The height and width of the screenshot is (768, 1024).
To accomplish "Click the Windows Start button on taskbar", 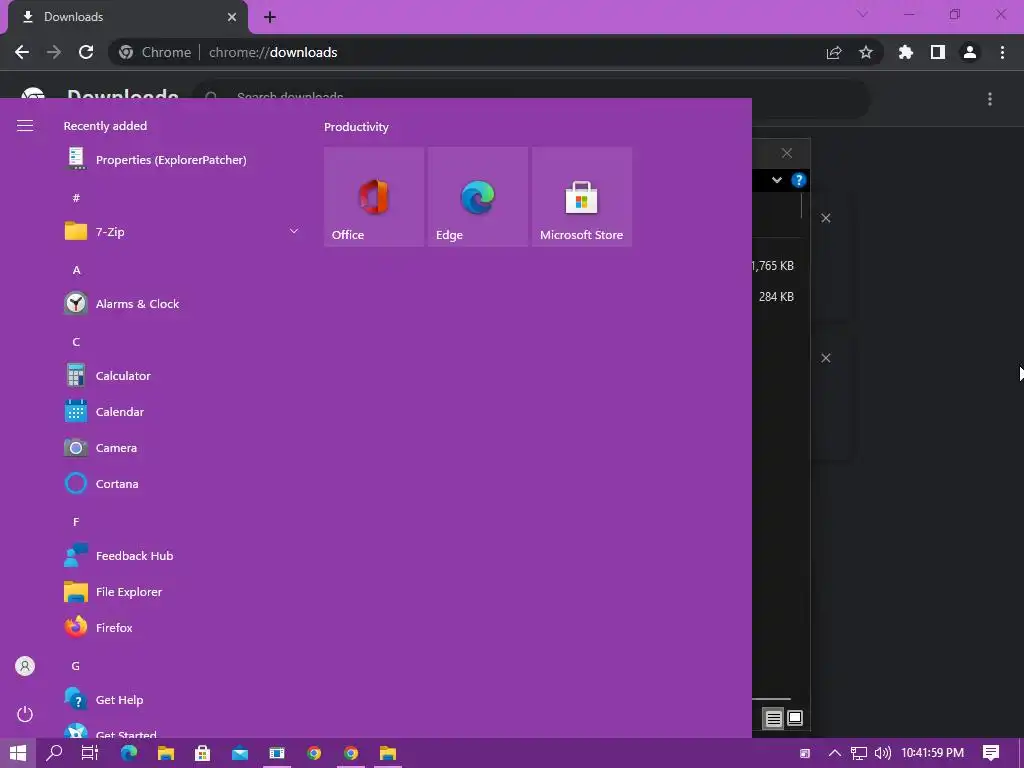I will click(18, 753).
